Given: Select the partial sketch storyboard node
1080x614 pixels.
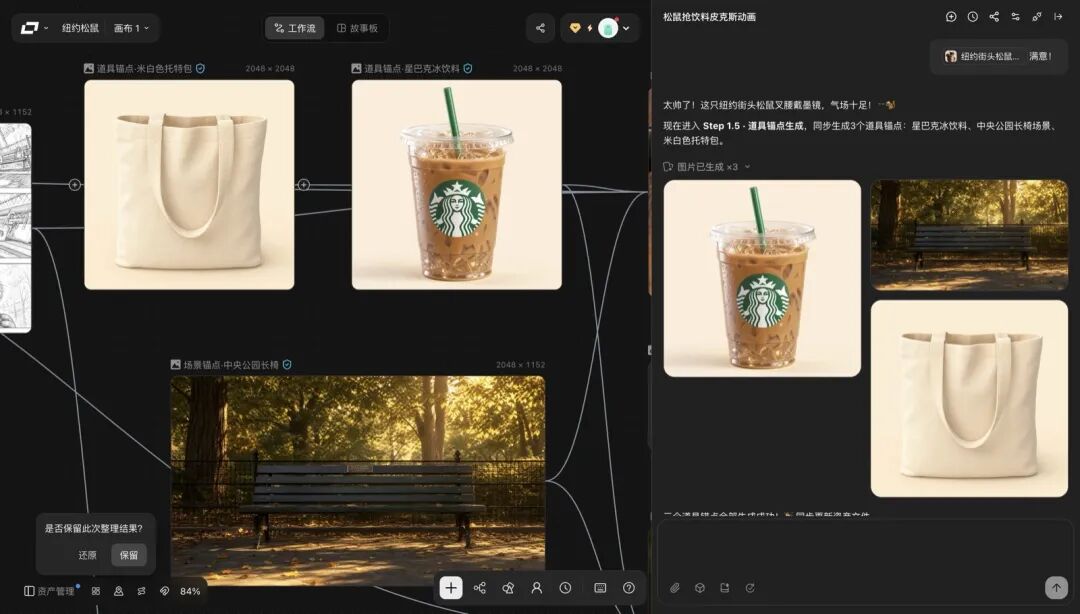Looking at the screenshot, I should (x=15, y=228).
